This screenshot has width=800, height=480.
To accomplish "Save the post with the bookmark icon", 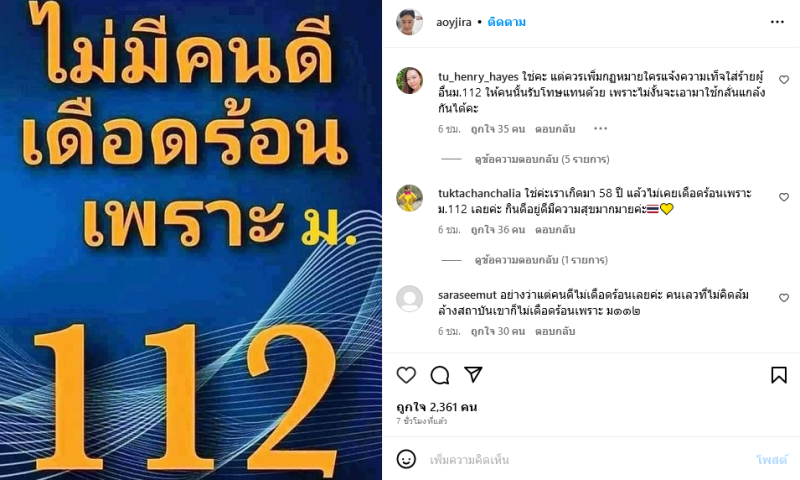I will [x=779, y=375].
